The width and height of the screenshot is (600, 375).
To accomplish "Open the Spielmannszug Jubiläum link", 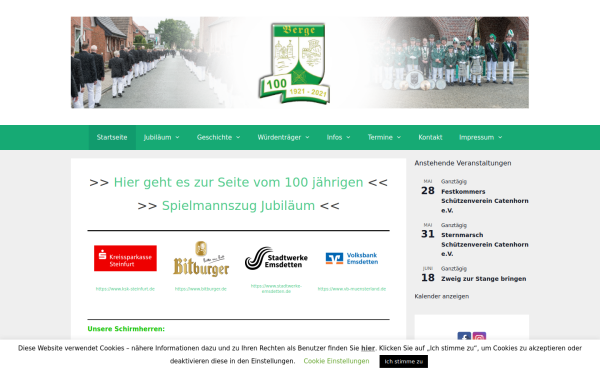I will click(238, 206).
